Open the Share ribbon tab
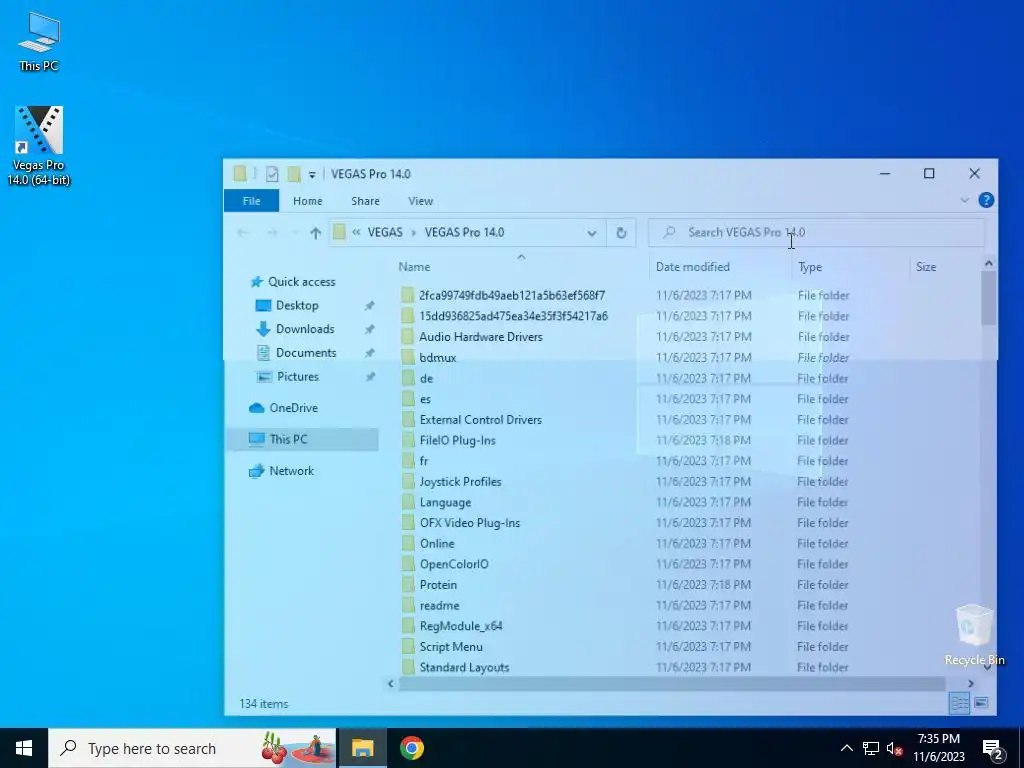This screenshot has width=1024, height=768. 365,201
